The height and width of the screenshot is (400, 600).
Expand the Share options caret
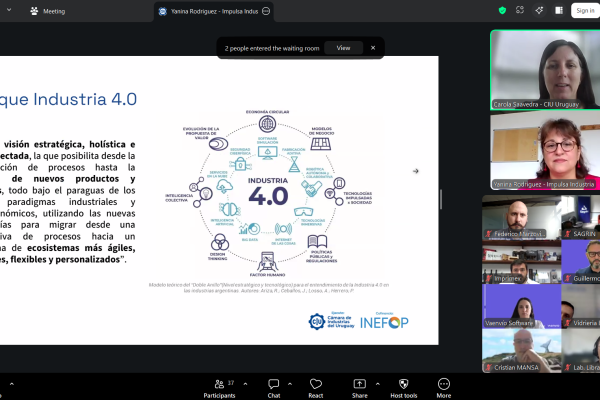(376, 381)
